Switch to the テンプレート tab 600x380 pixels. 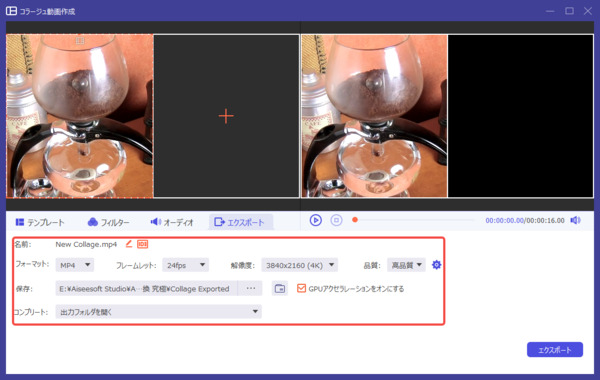[40, 222]
